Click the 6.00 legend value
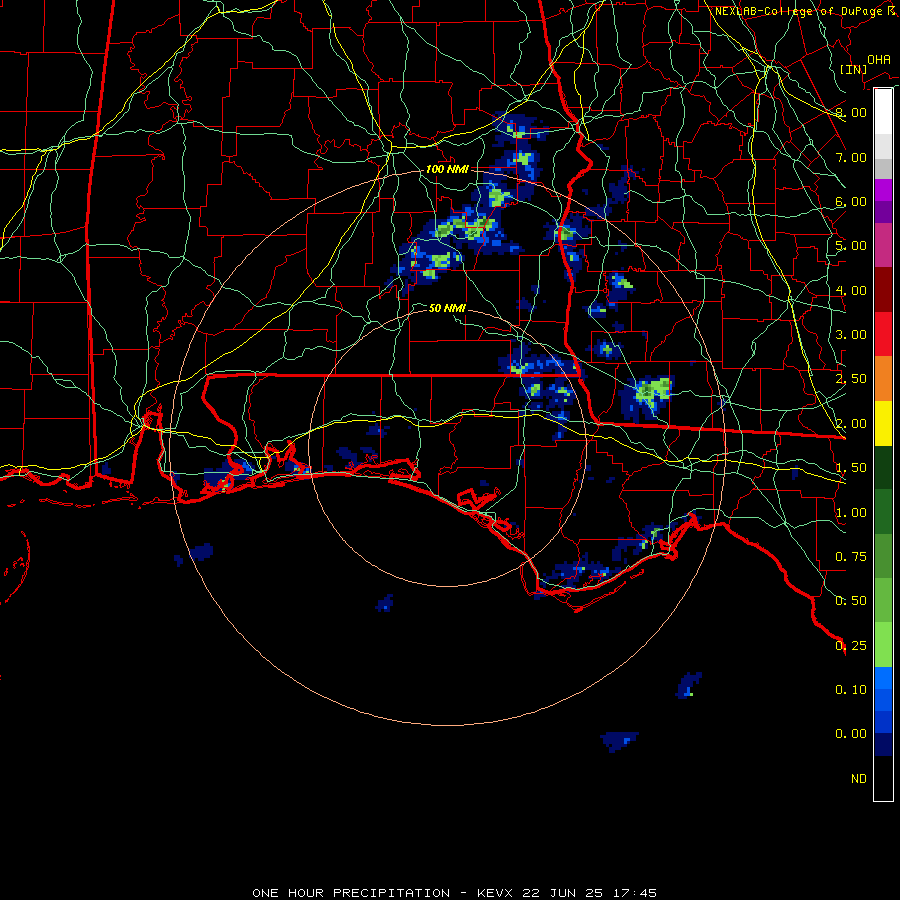 pos(851,201)
